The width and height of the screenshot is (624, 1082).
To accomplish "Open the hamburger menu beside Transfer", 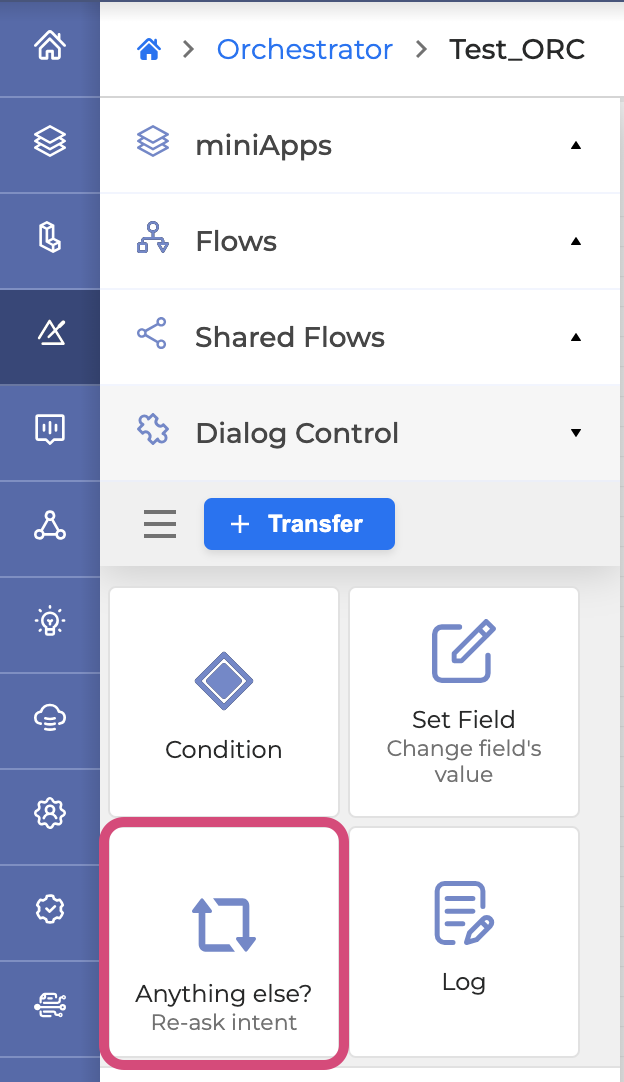I will click(160, 524).
